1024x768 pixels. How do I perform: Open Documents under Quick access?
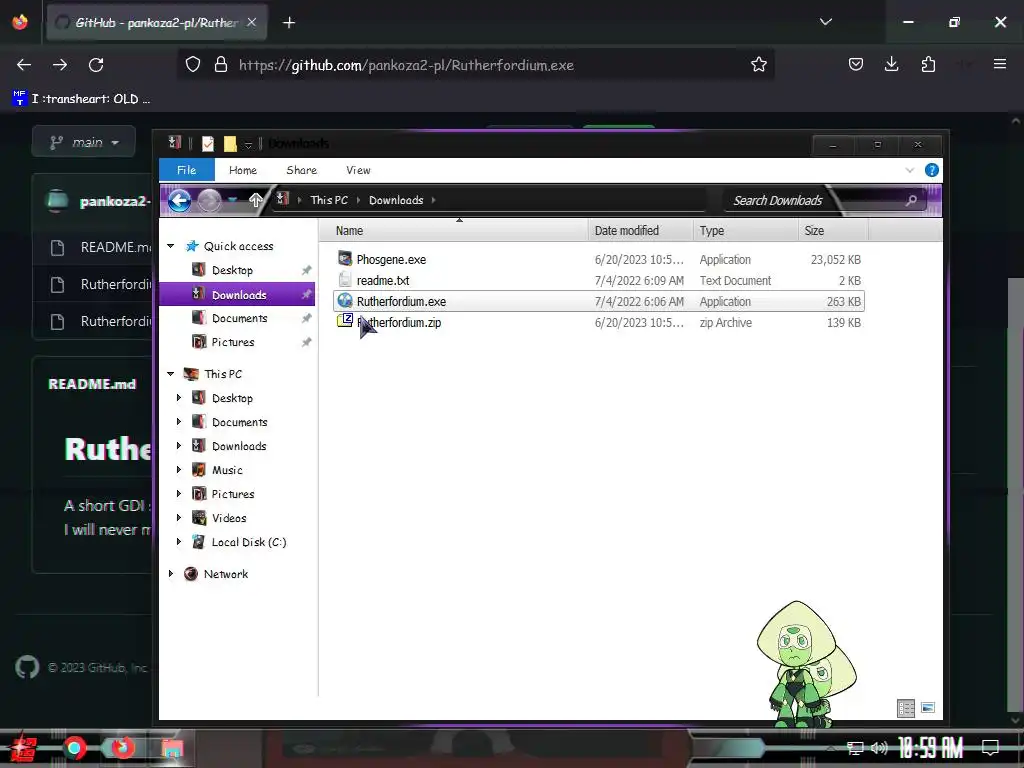tap(239, 318)
